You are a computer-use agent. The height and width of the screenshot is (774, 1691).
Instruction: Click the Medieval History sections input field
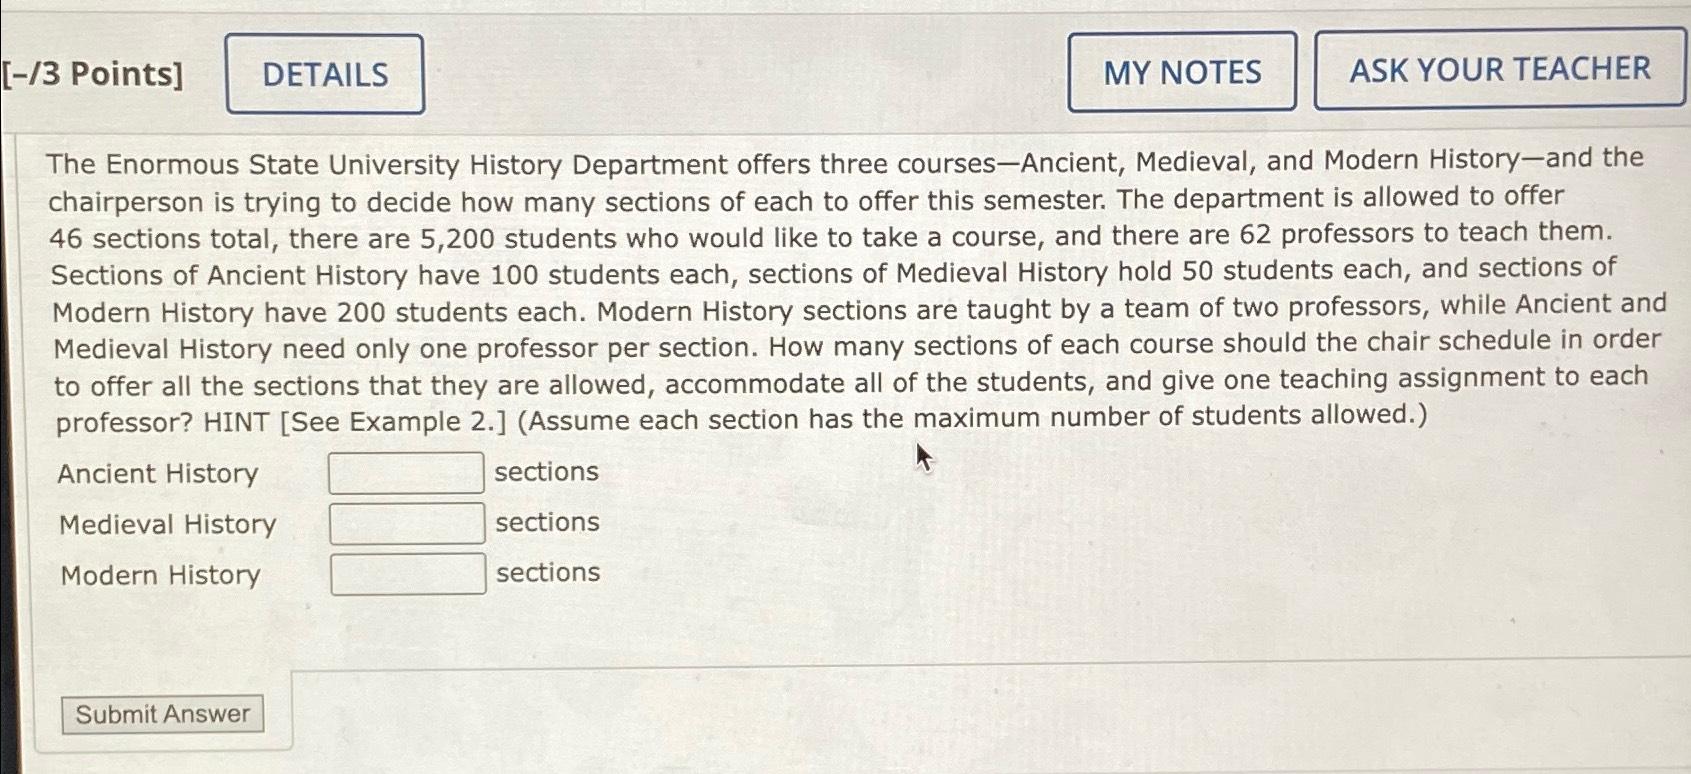pos(405,522)
